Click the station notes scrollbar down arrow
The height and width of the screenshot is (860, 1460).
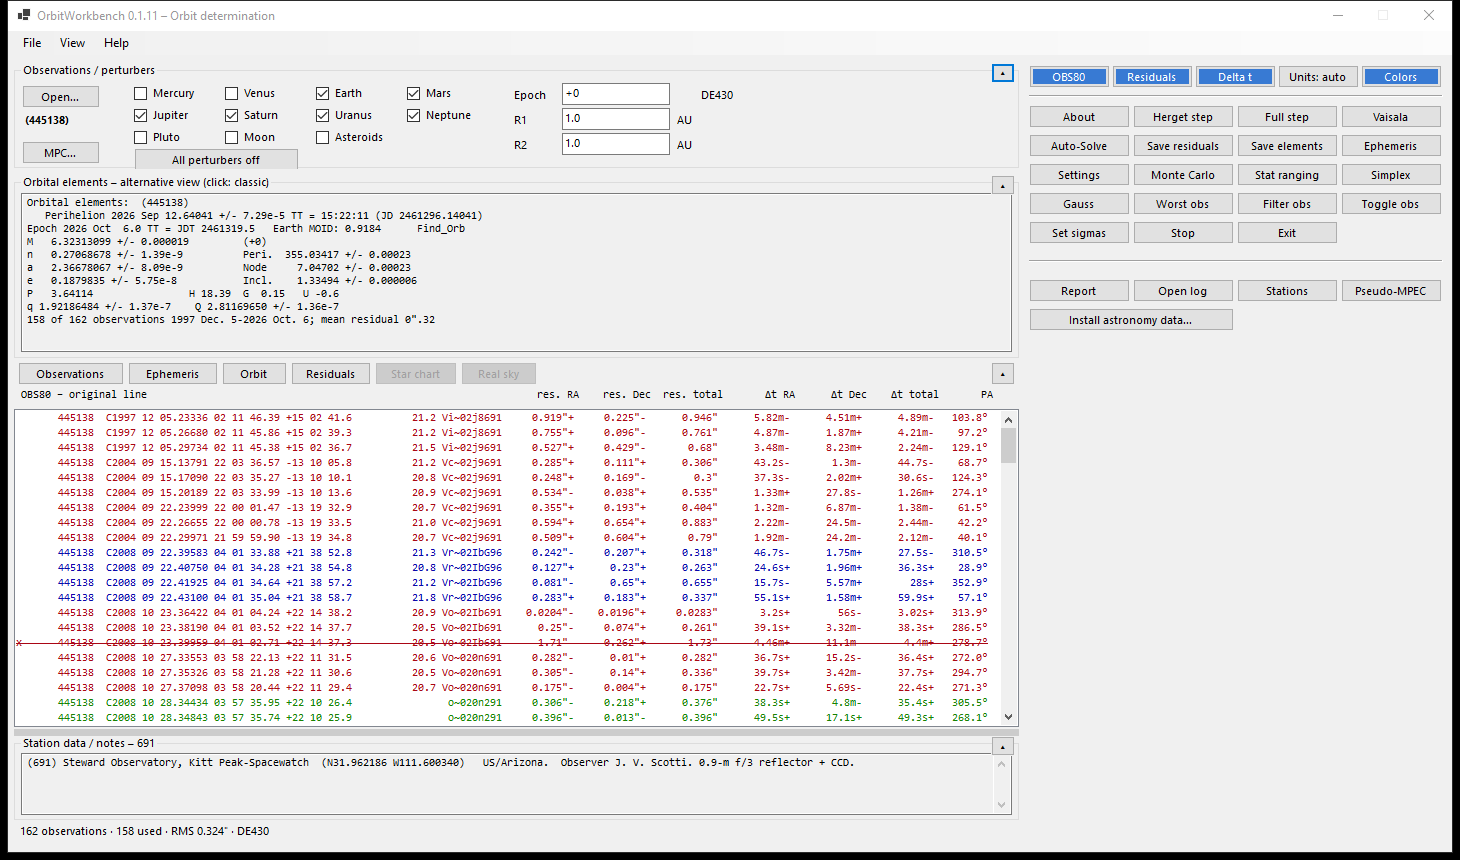[x=1002, y=804]
